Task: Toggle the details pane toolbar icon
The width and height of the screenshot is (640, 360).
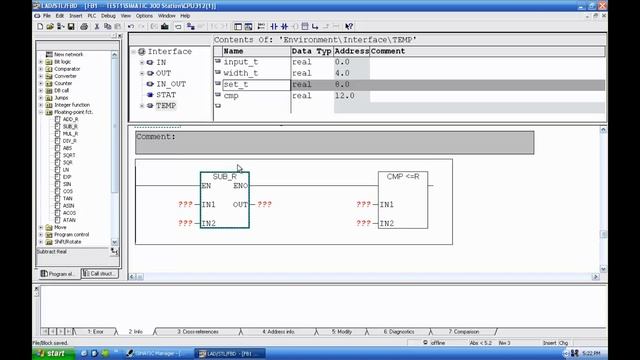Action: pyautogui.click(x=248, y=27)
